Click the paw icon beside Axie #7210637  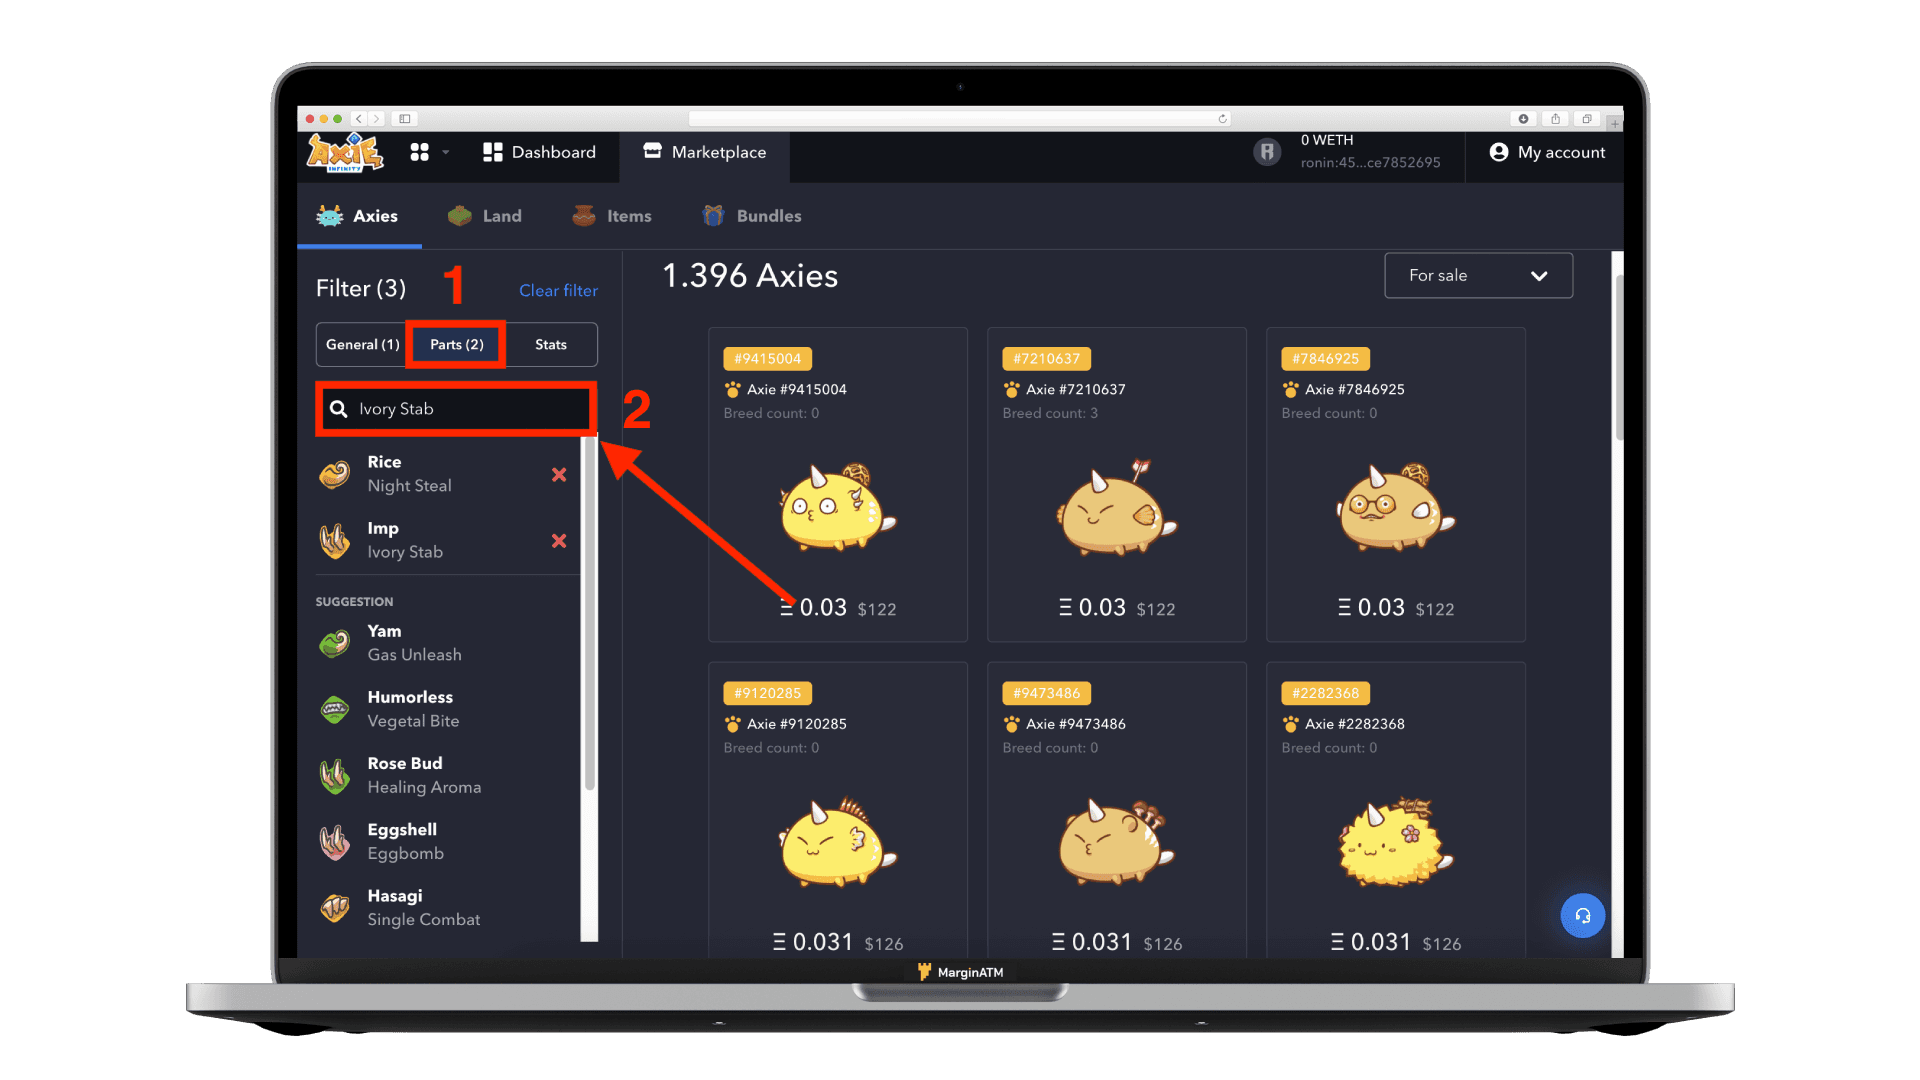[x=1011, y=389]
